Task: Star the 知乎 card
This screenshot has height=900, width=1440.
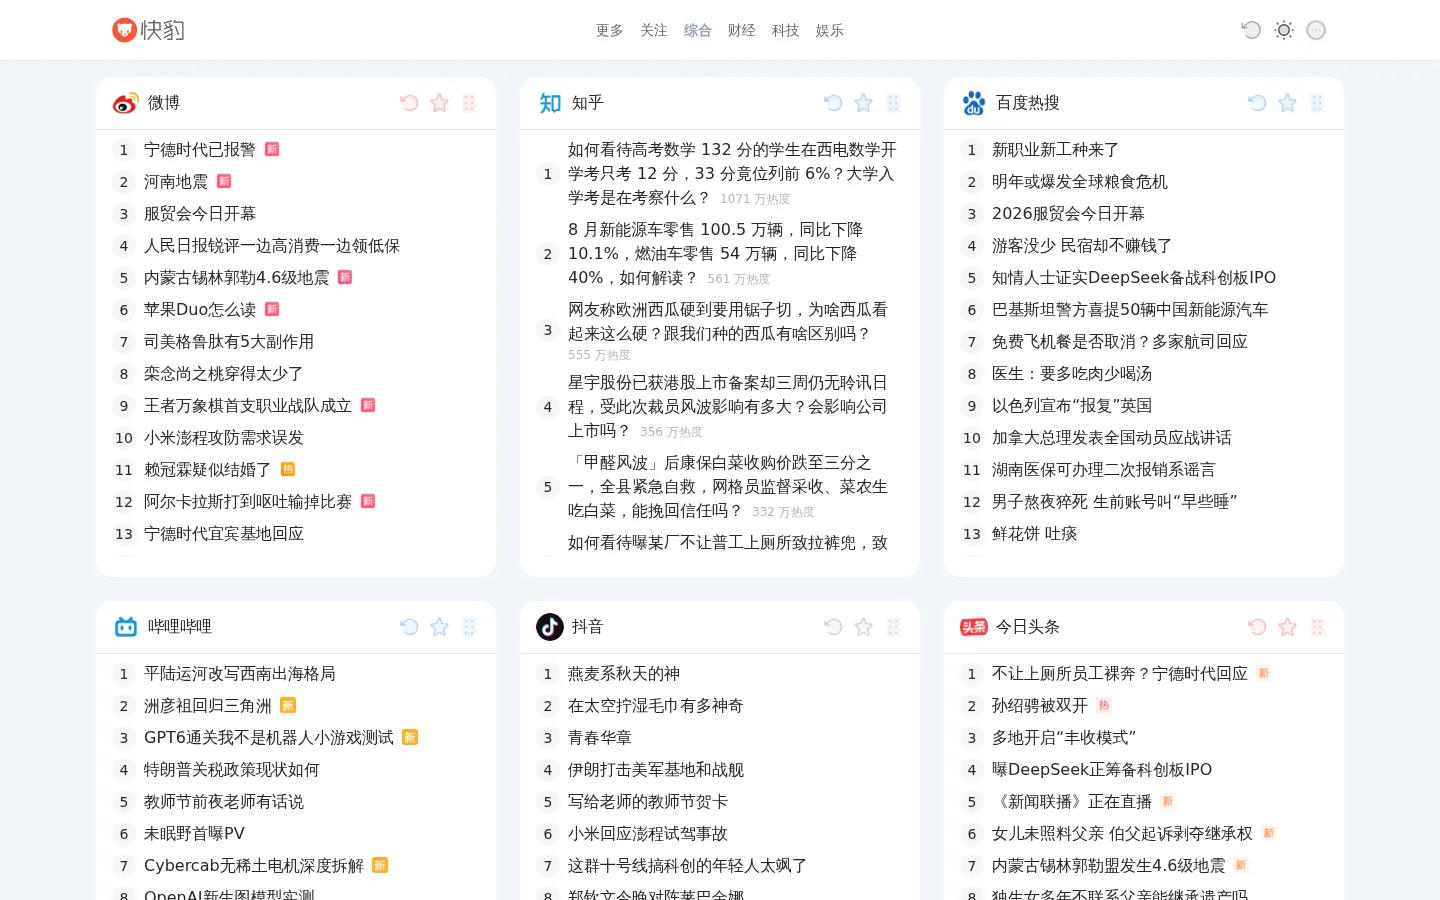Action: pos(863,103)
